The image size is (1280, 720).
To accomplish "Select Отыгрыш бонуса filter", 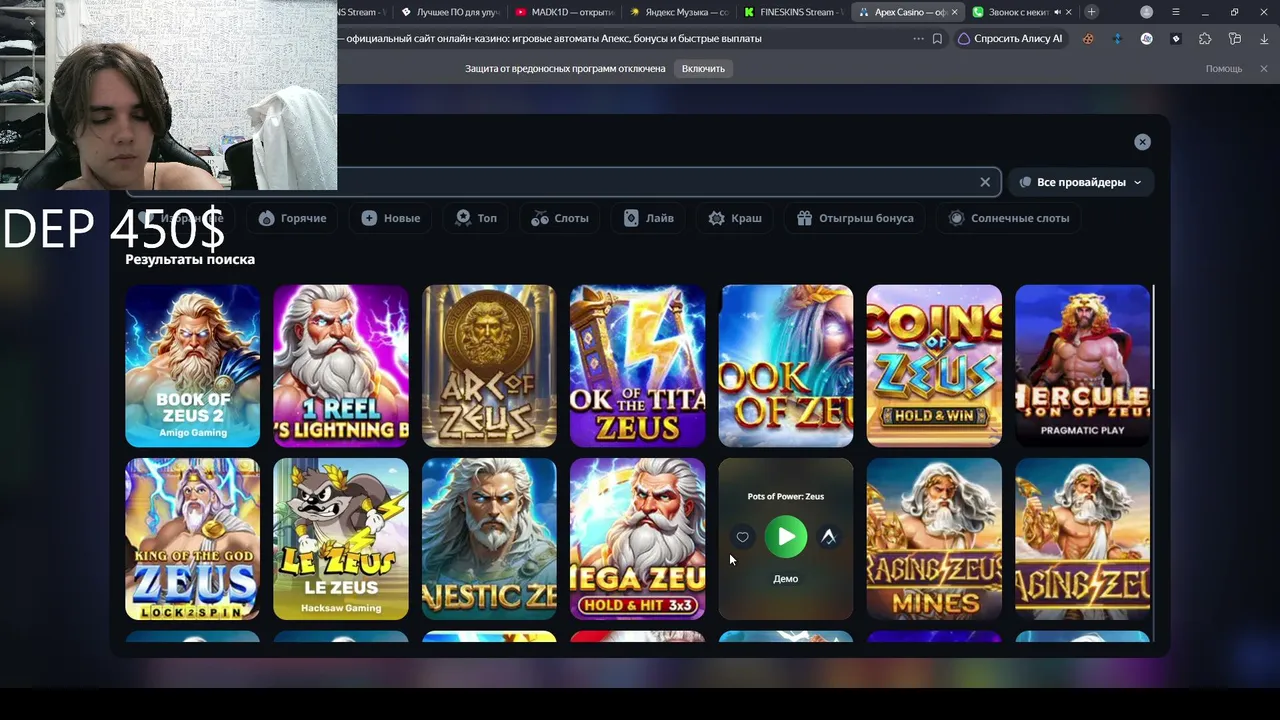I will click(x=856, y=218).
